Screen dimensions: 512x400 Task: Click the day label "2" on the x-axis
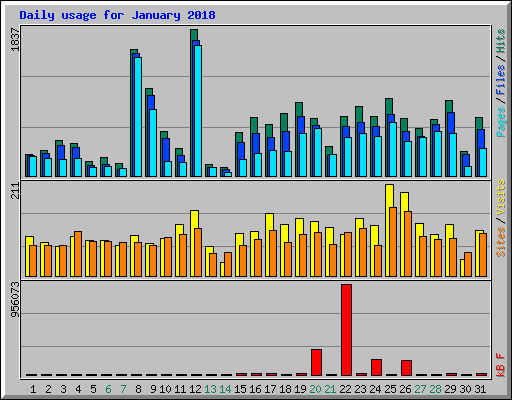(48, 389)
